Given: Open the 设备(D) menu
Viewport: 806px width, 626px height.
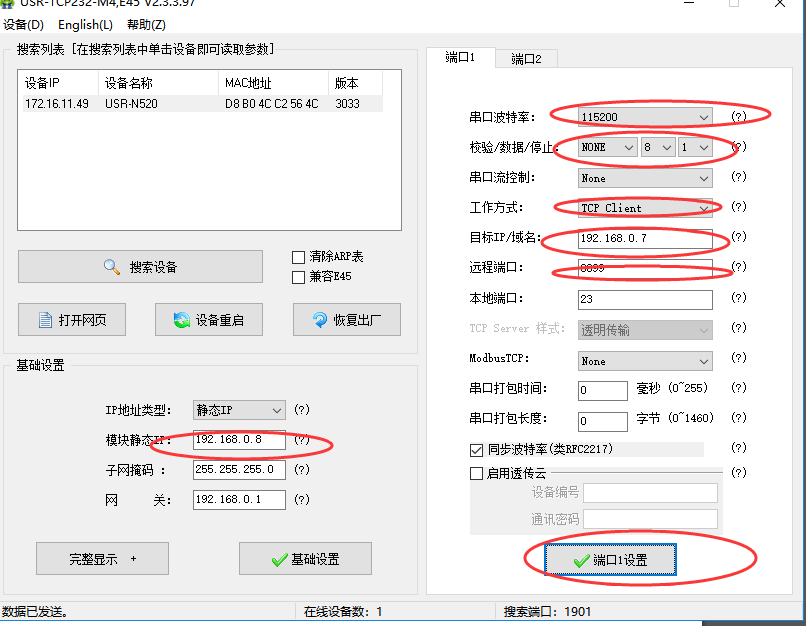Looking at the screenshot, I should pos(23,24).
